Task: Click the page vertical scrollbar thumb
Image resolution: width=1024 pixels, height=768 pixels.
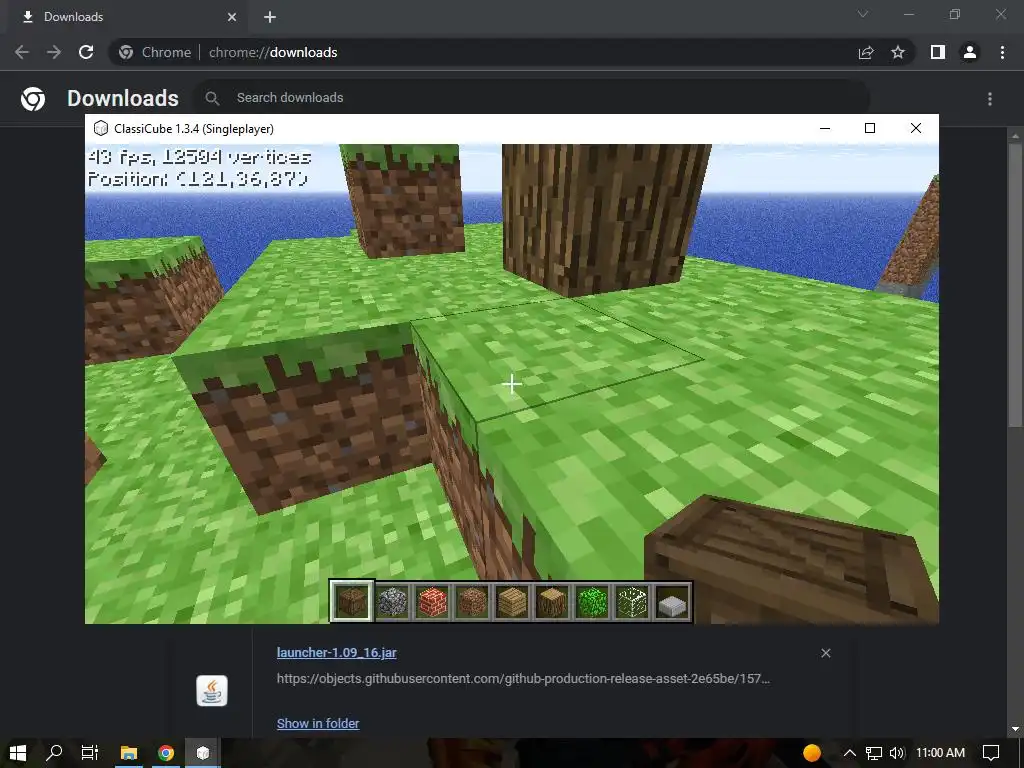Action: [1014, 285]
